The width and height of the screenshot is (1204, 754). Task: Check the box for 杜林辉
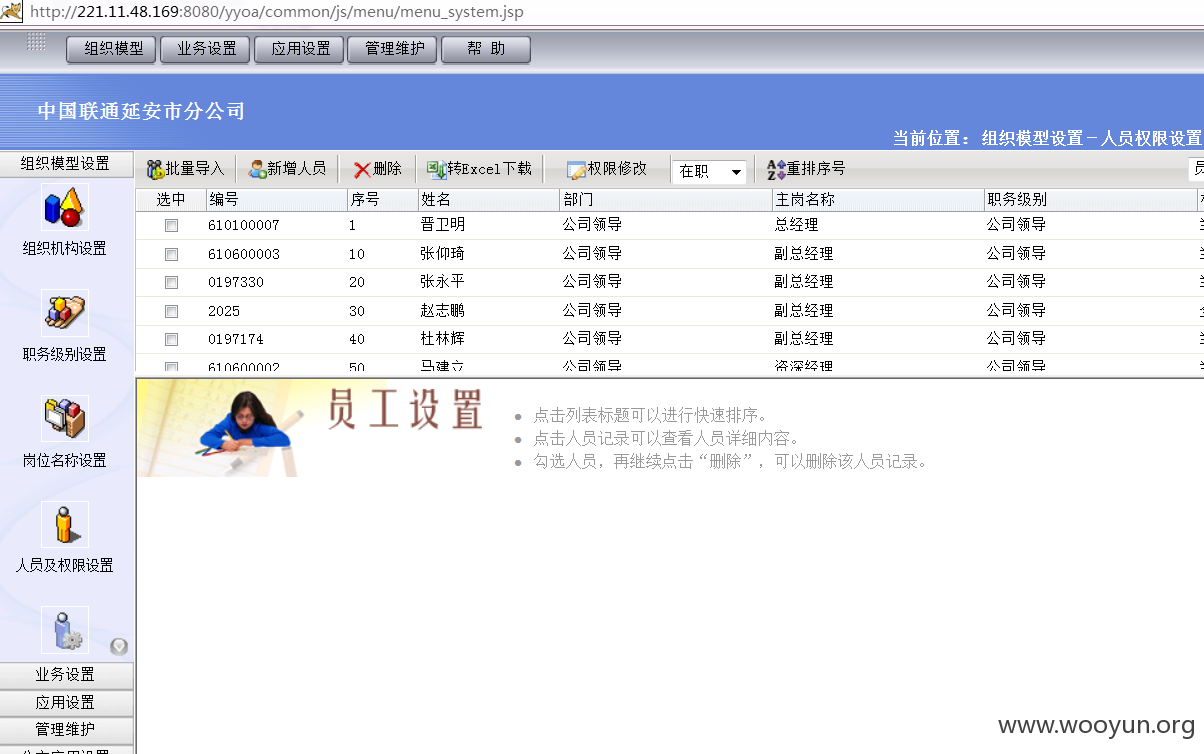click(171, 339)
